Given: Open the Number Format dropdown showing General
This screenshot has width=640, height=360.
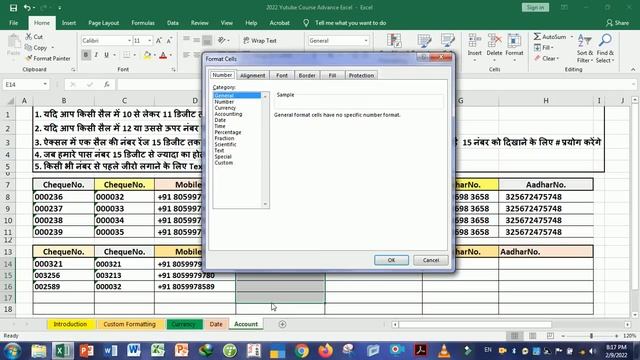Looking at the screenshot, I should coord(366,40).
